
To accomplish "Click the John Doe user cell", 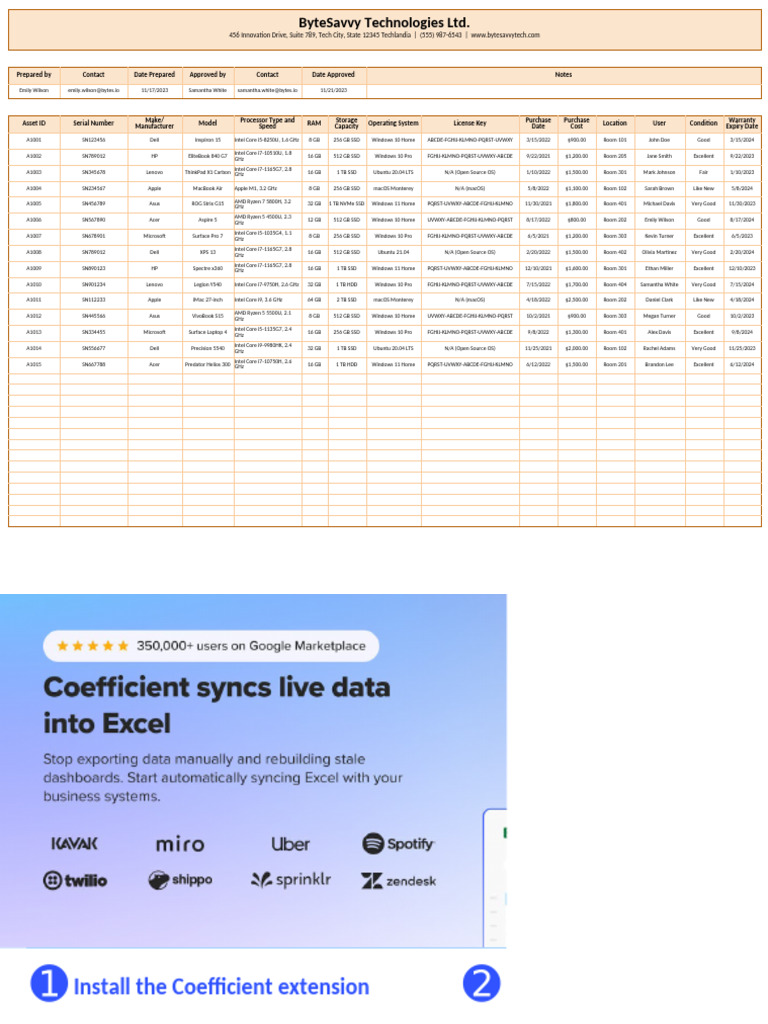I will pyautogui.click(x=660, y=140).
